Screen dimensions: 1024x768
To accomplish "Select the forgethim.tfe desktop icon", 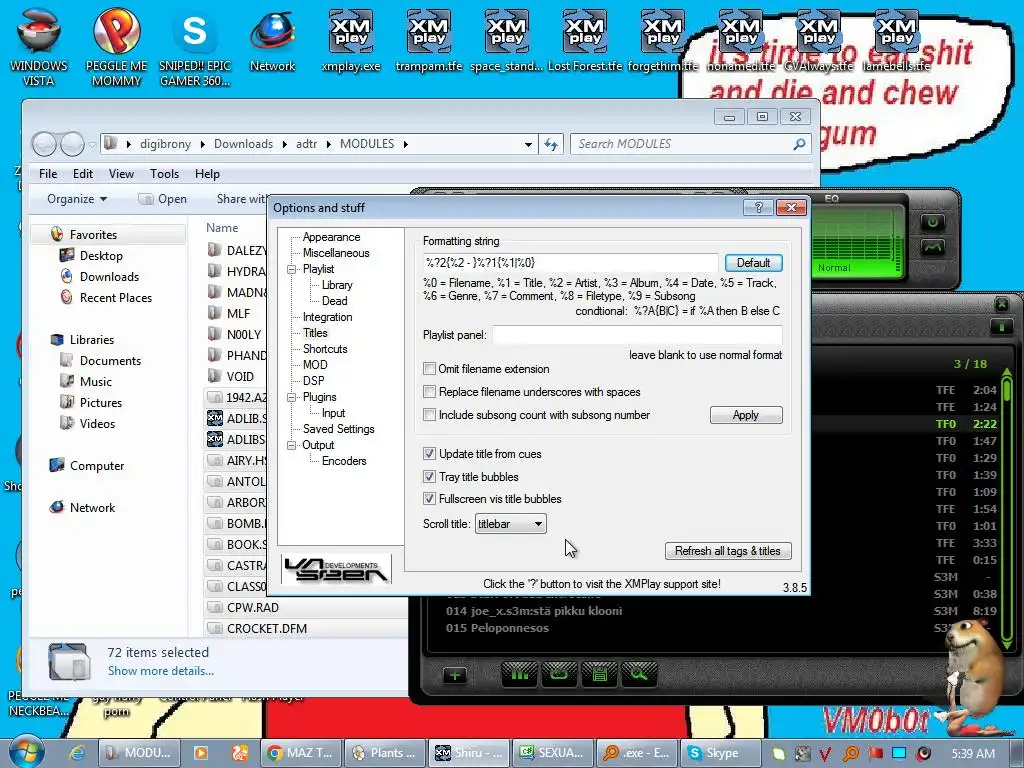I will [x=662, y=40].
